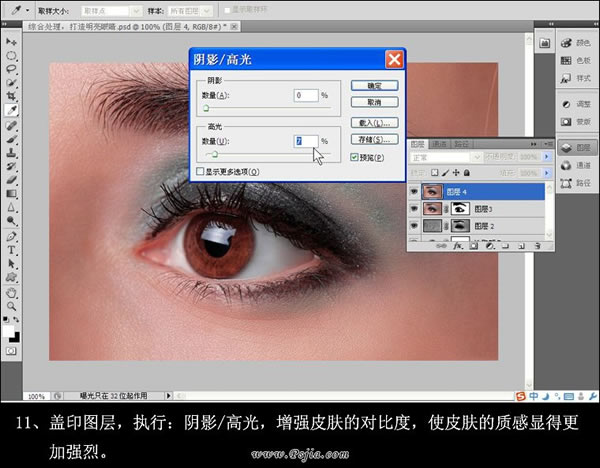This screenshot has height=468, width=600.
Task: Hide 图层3 visibility eye
Action: click(x=414, y=209)
